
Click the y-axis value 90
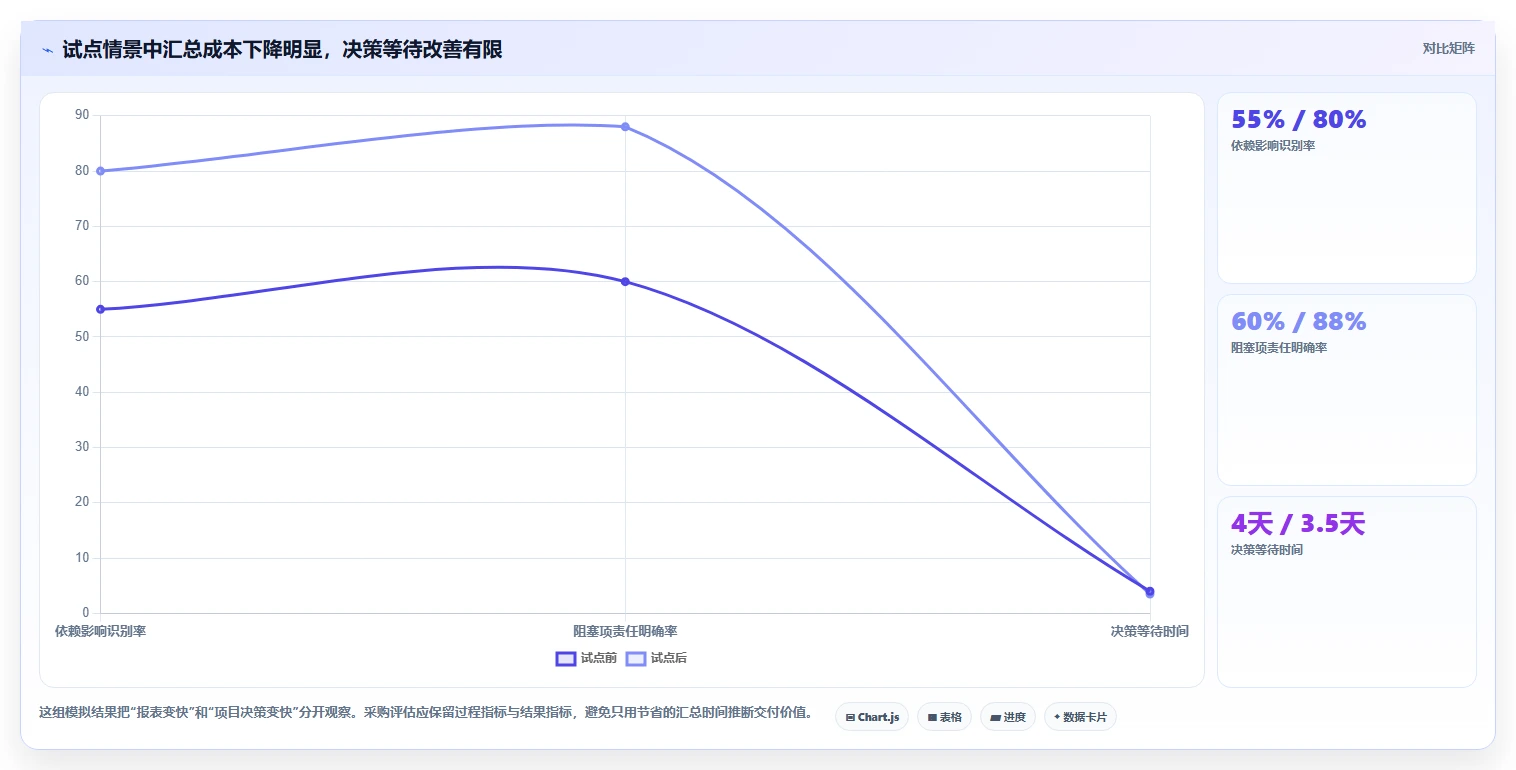pos(82,115)
